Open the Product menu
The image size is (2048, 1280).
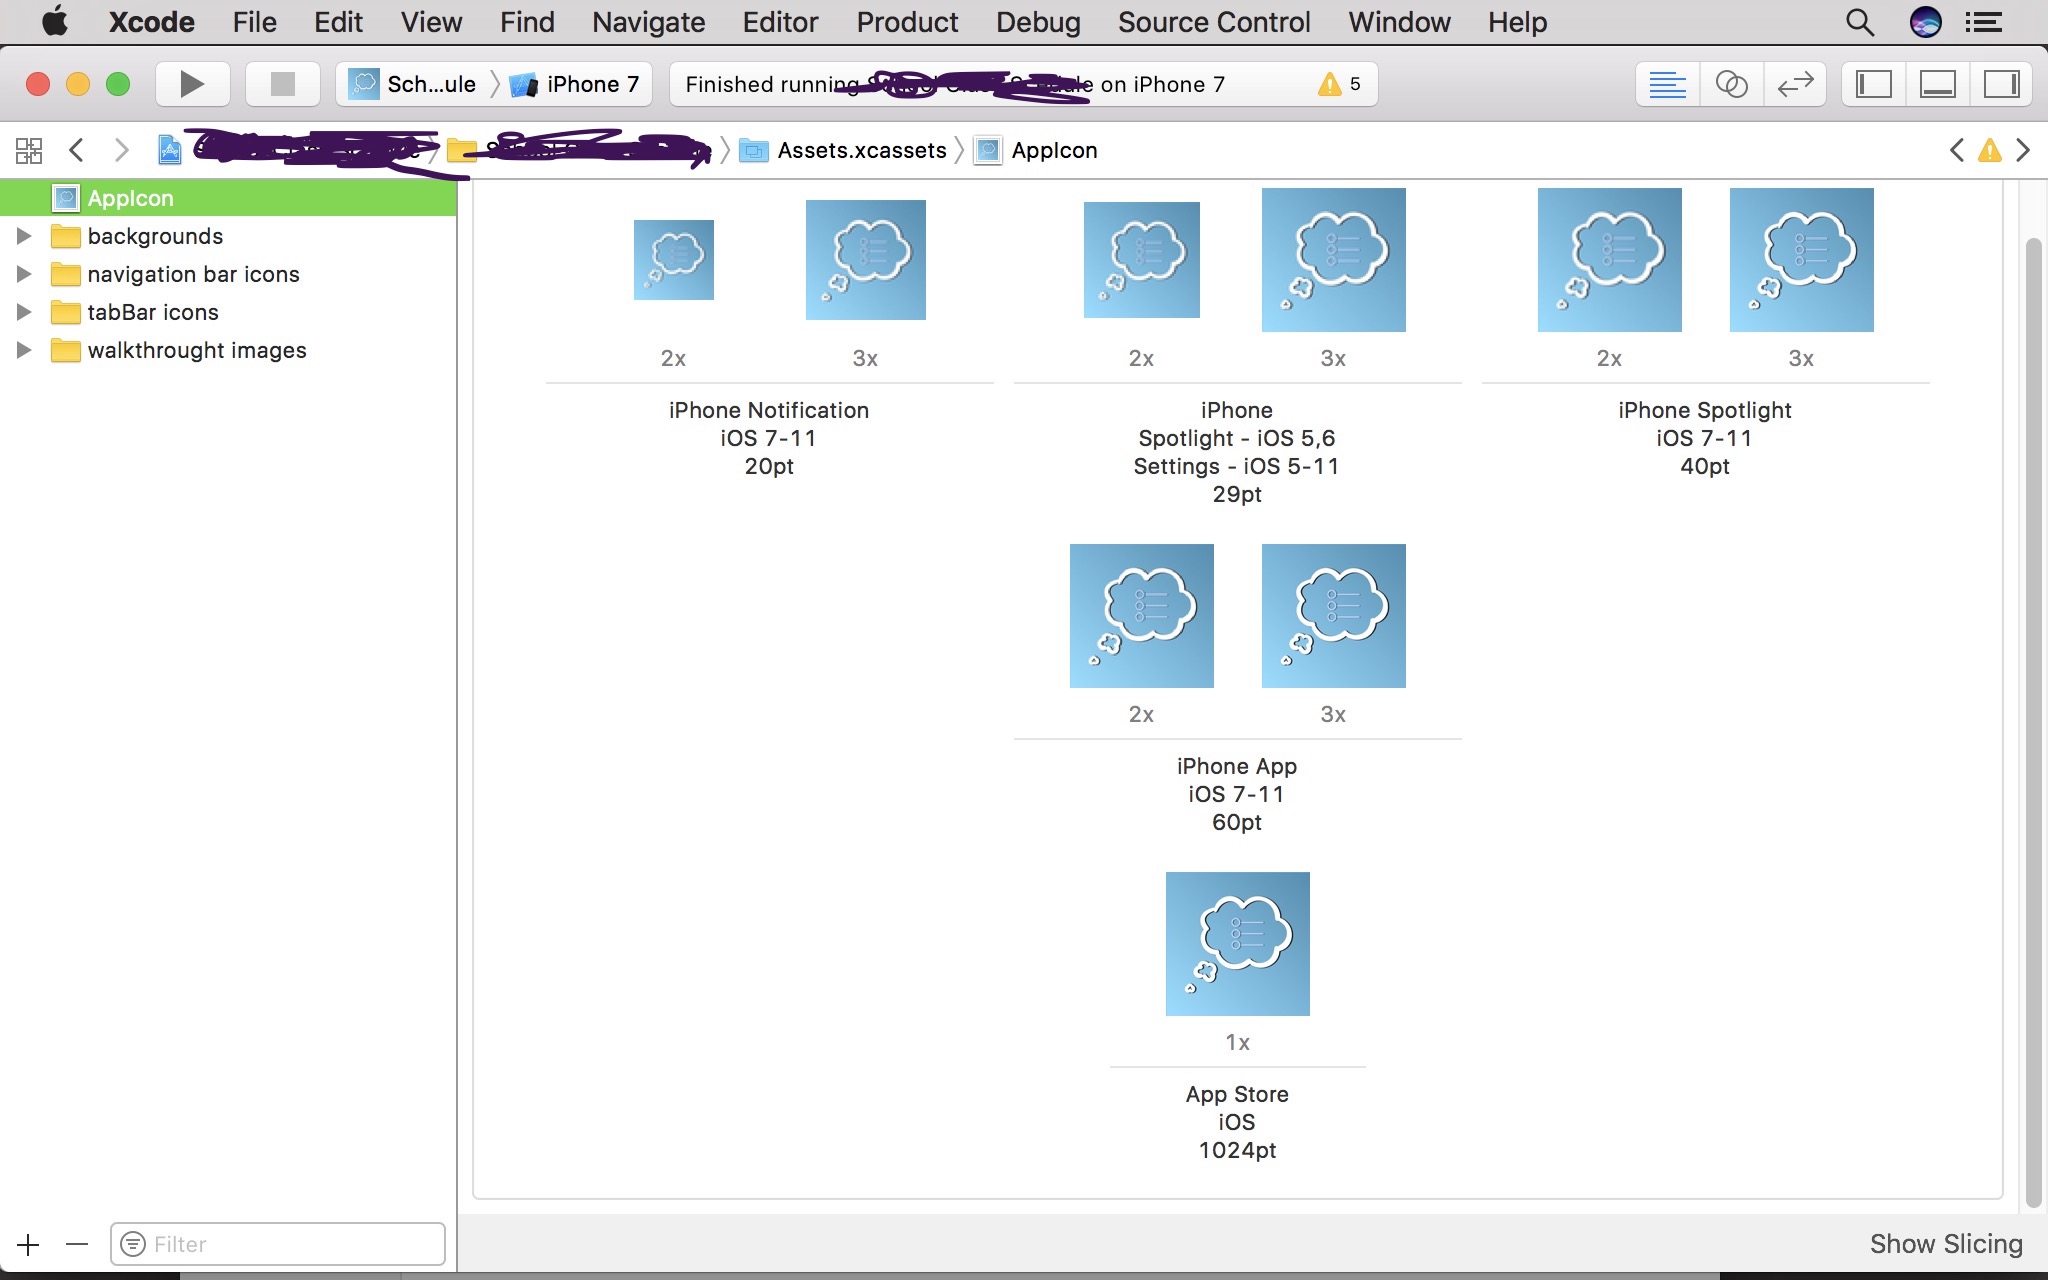[x=906, y=22]
